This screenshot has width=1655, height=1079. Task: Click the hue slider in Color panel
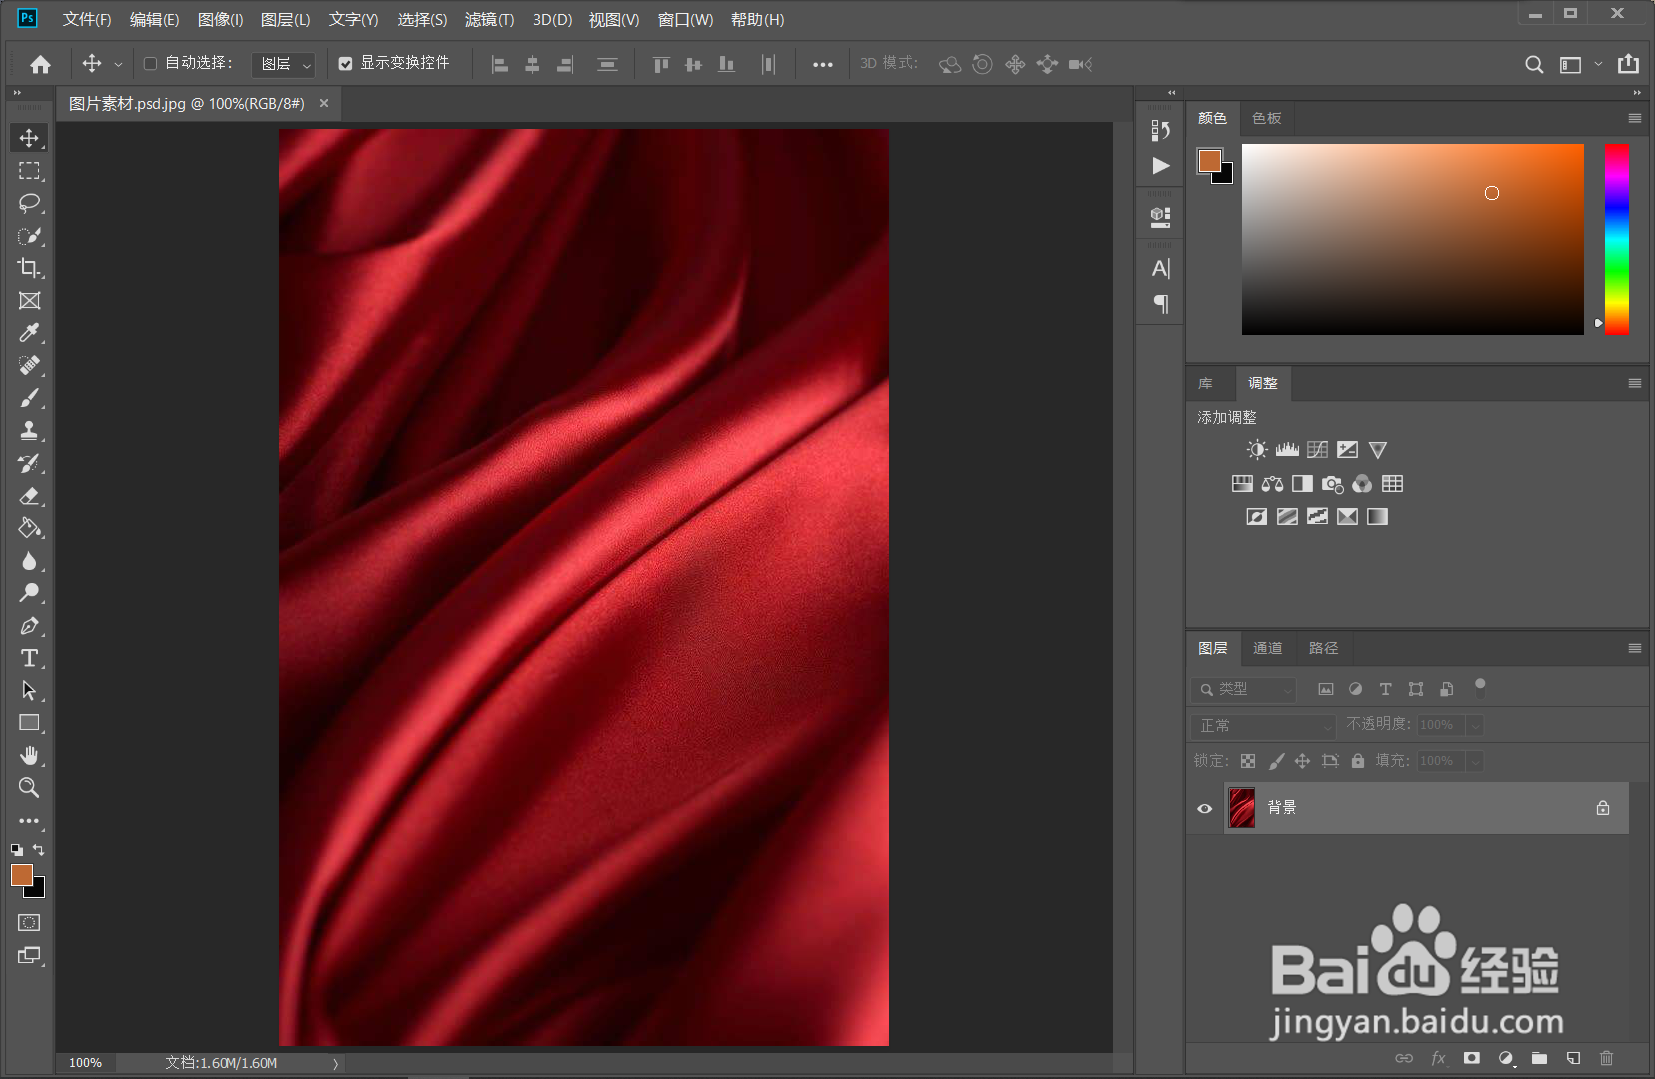pyautogui.click(x=1617, y=239)
